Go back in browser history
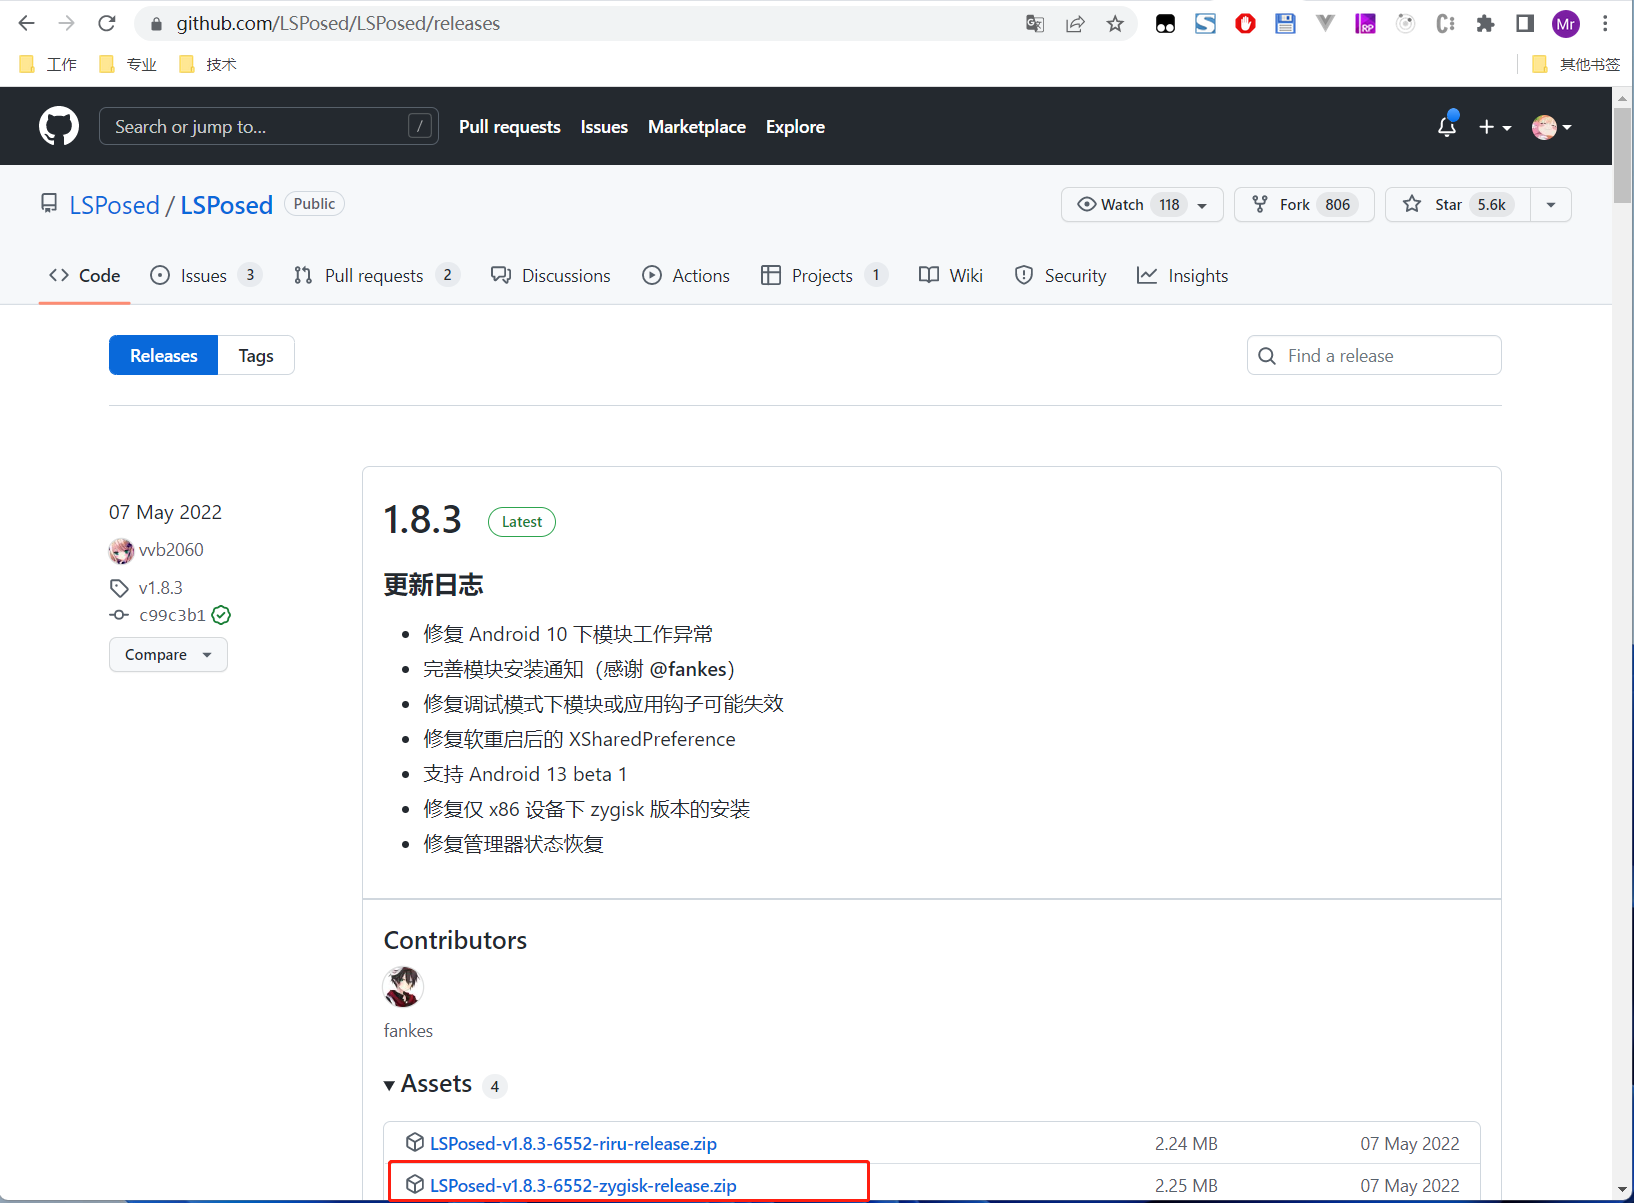1634x1203 pixels. click(27, 23)
